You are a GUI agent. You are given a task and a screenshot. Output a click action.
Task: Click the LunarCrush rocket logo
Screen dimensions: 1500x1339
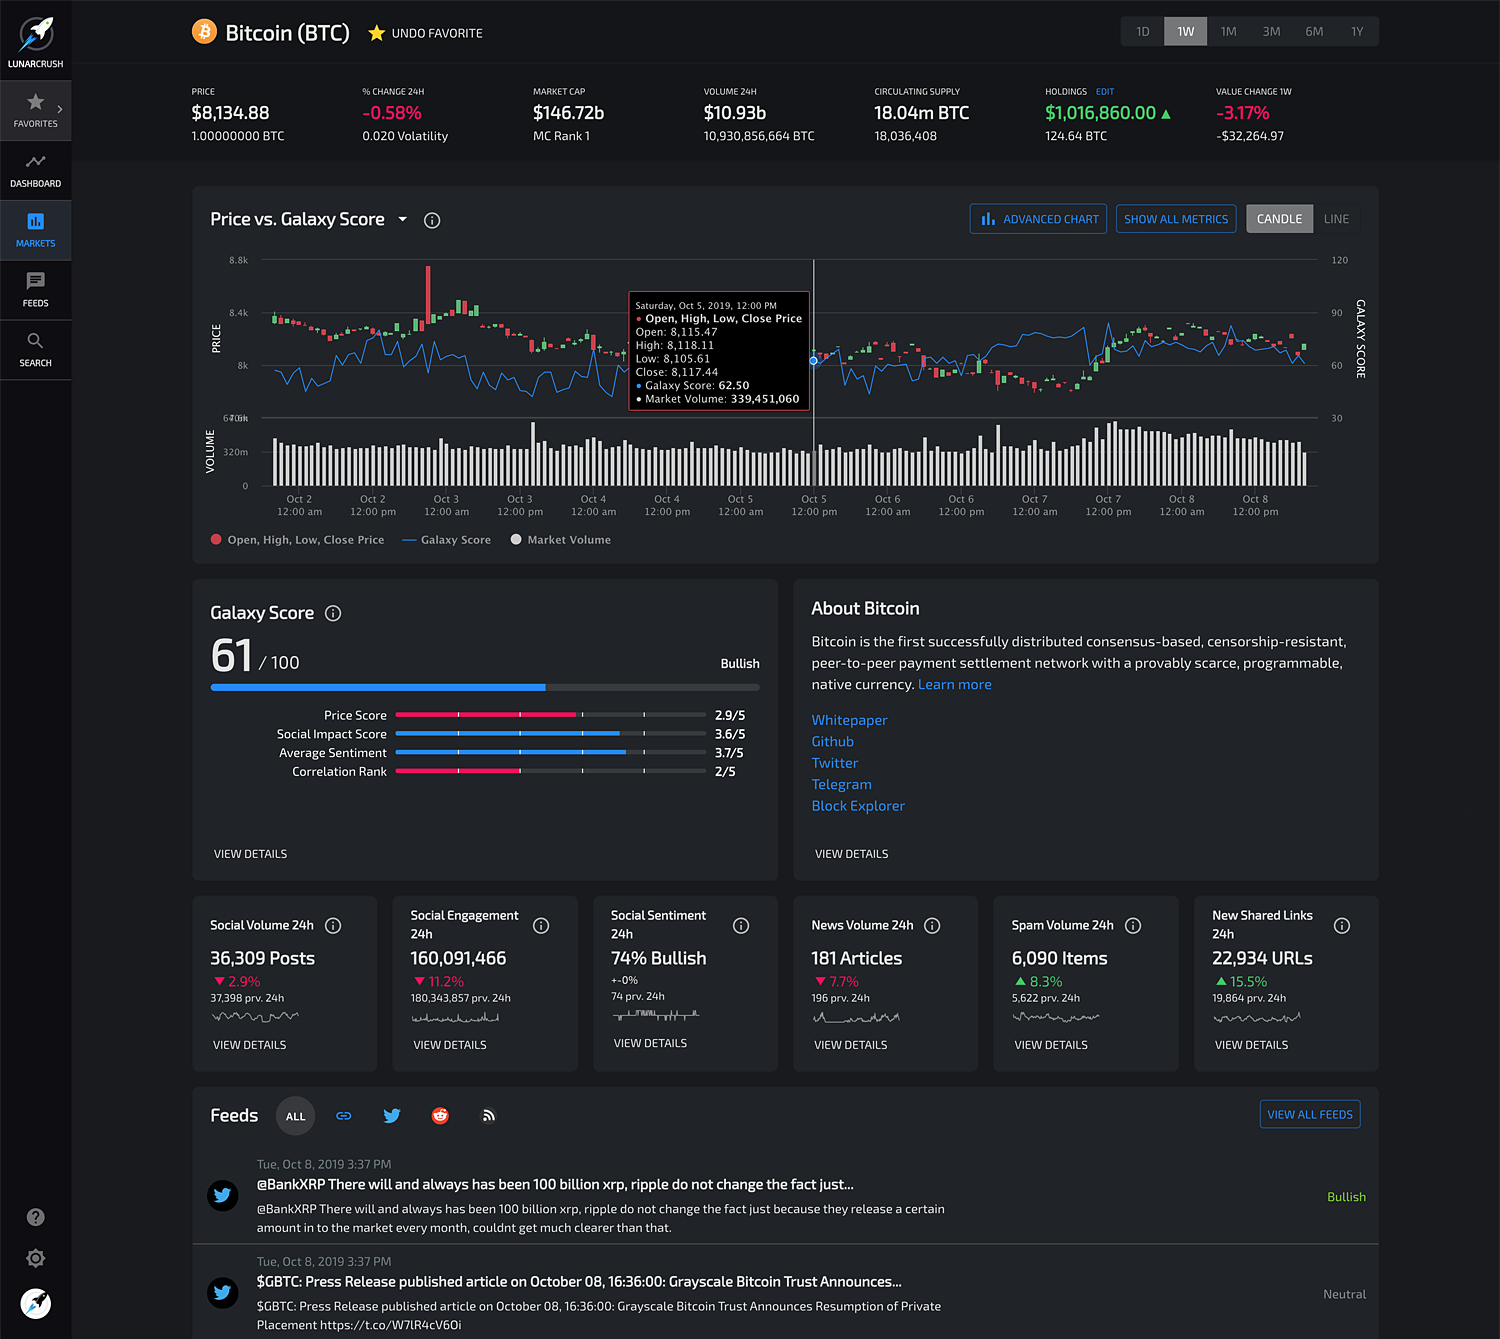36,34
